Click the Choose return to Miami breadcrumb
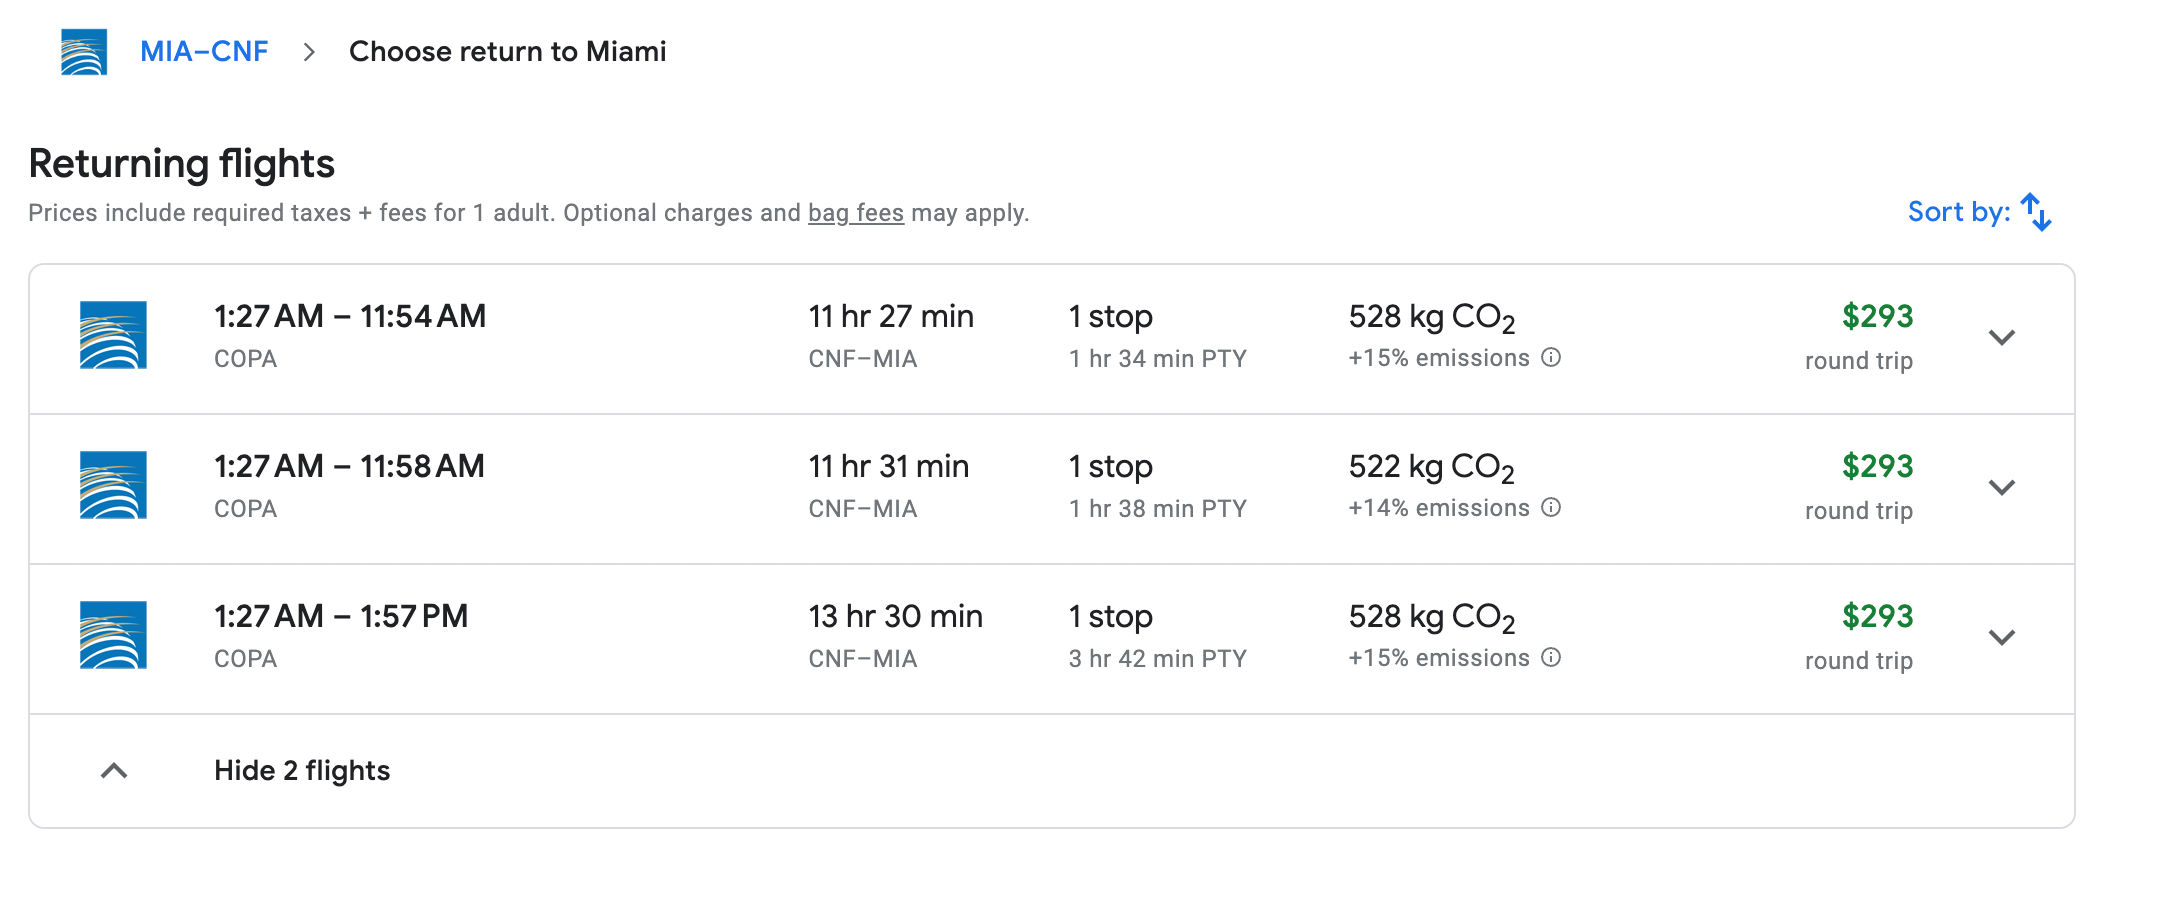Screen dimensions: 2176x920 [x=507, y=52]
